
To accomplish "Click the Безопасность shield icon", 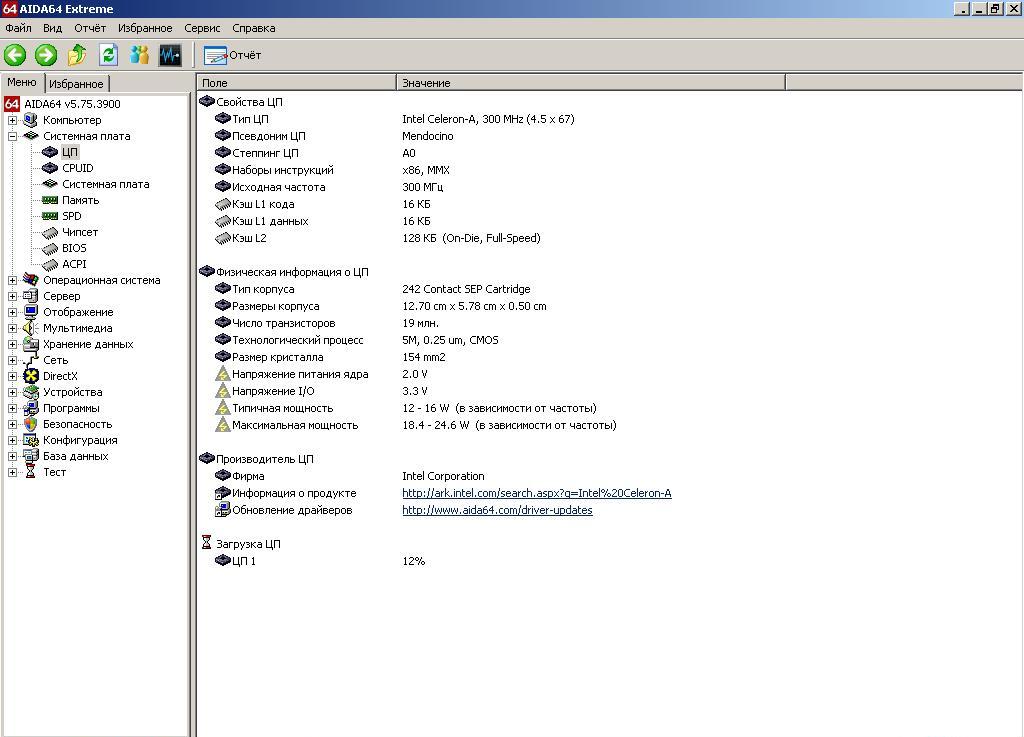I will tap(31, 424).
